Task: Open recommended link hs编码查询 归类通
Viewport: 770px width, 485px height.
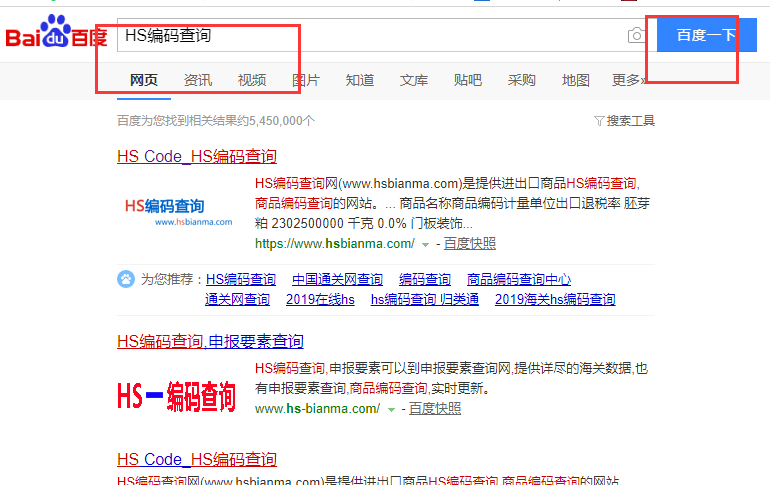Action: pos(425,299)
